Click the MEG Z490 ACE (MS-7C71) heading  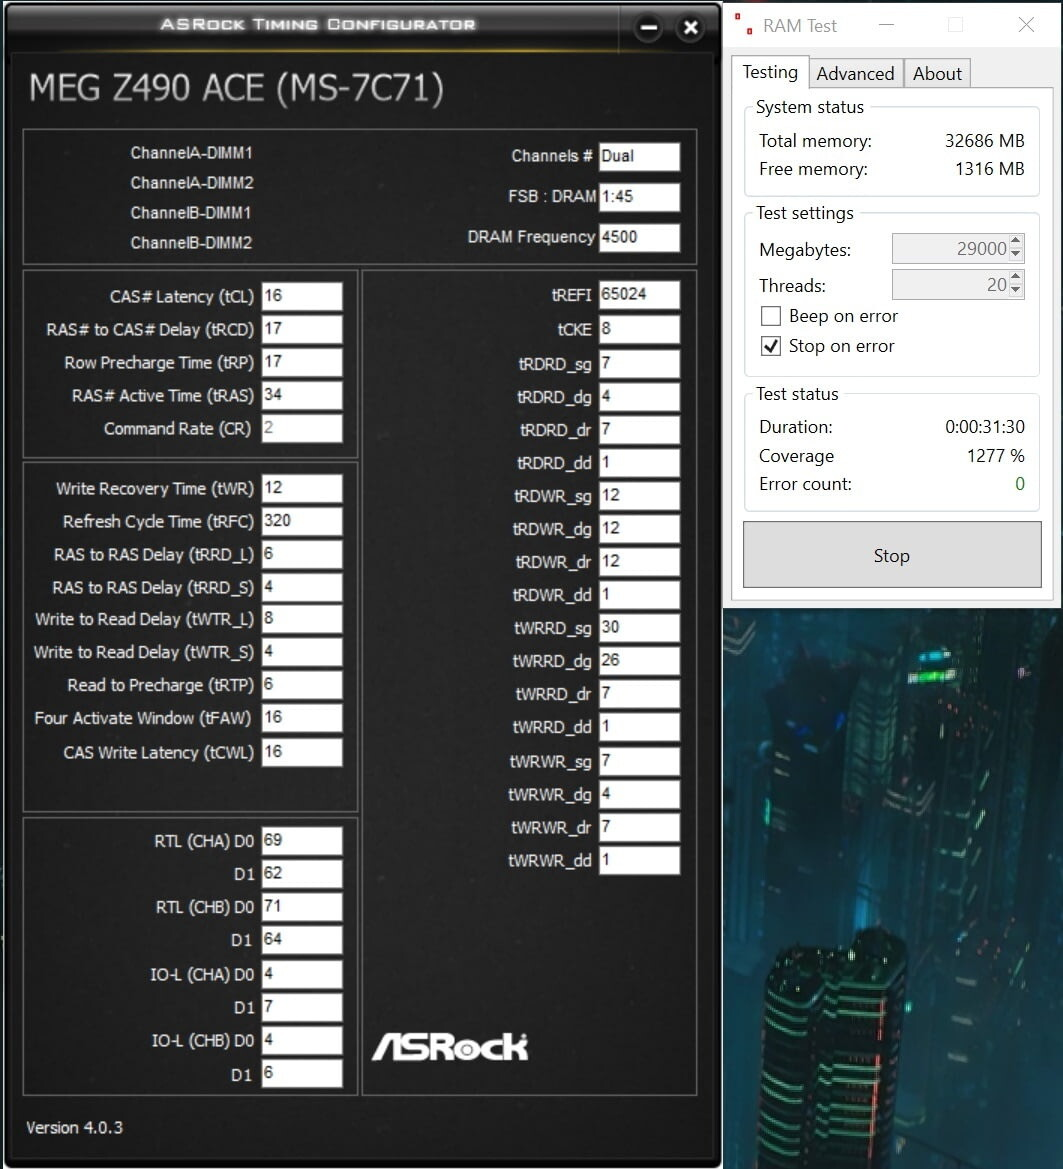point(236,88)
